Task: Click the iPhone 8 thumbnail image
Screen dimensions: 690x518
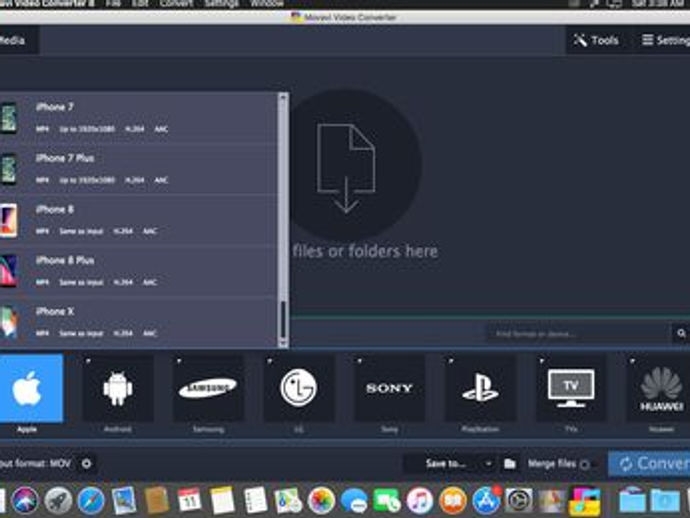Action: click(9, 220)
